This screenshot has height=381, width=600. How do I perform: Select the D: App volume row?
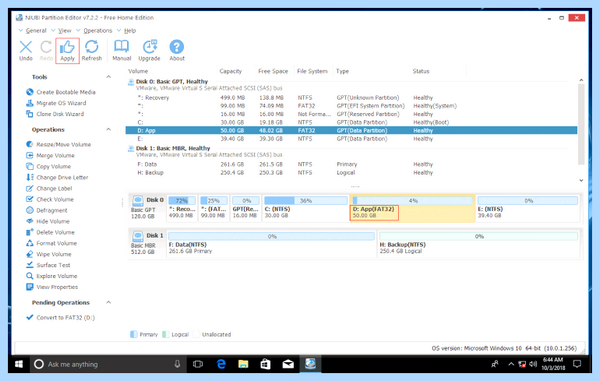pyautogui.click(x=351, y=130)
